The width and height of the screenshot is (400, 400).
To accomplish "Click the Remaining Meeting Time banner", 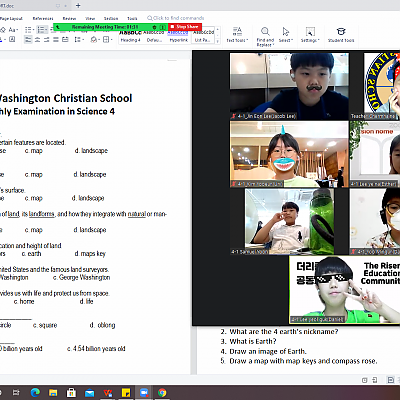I will point(105,27).
